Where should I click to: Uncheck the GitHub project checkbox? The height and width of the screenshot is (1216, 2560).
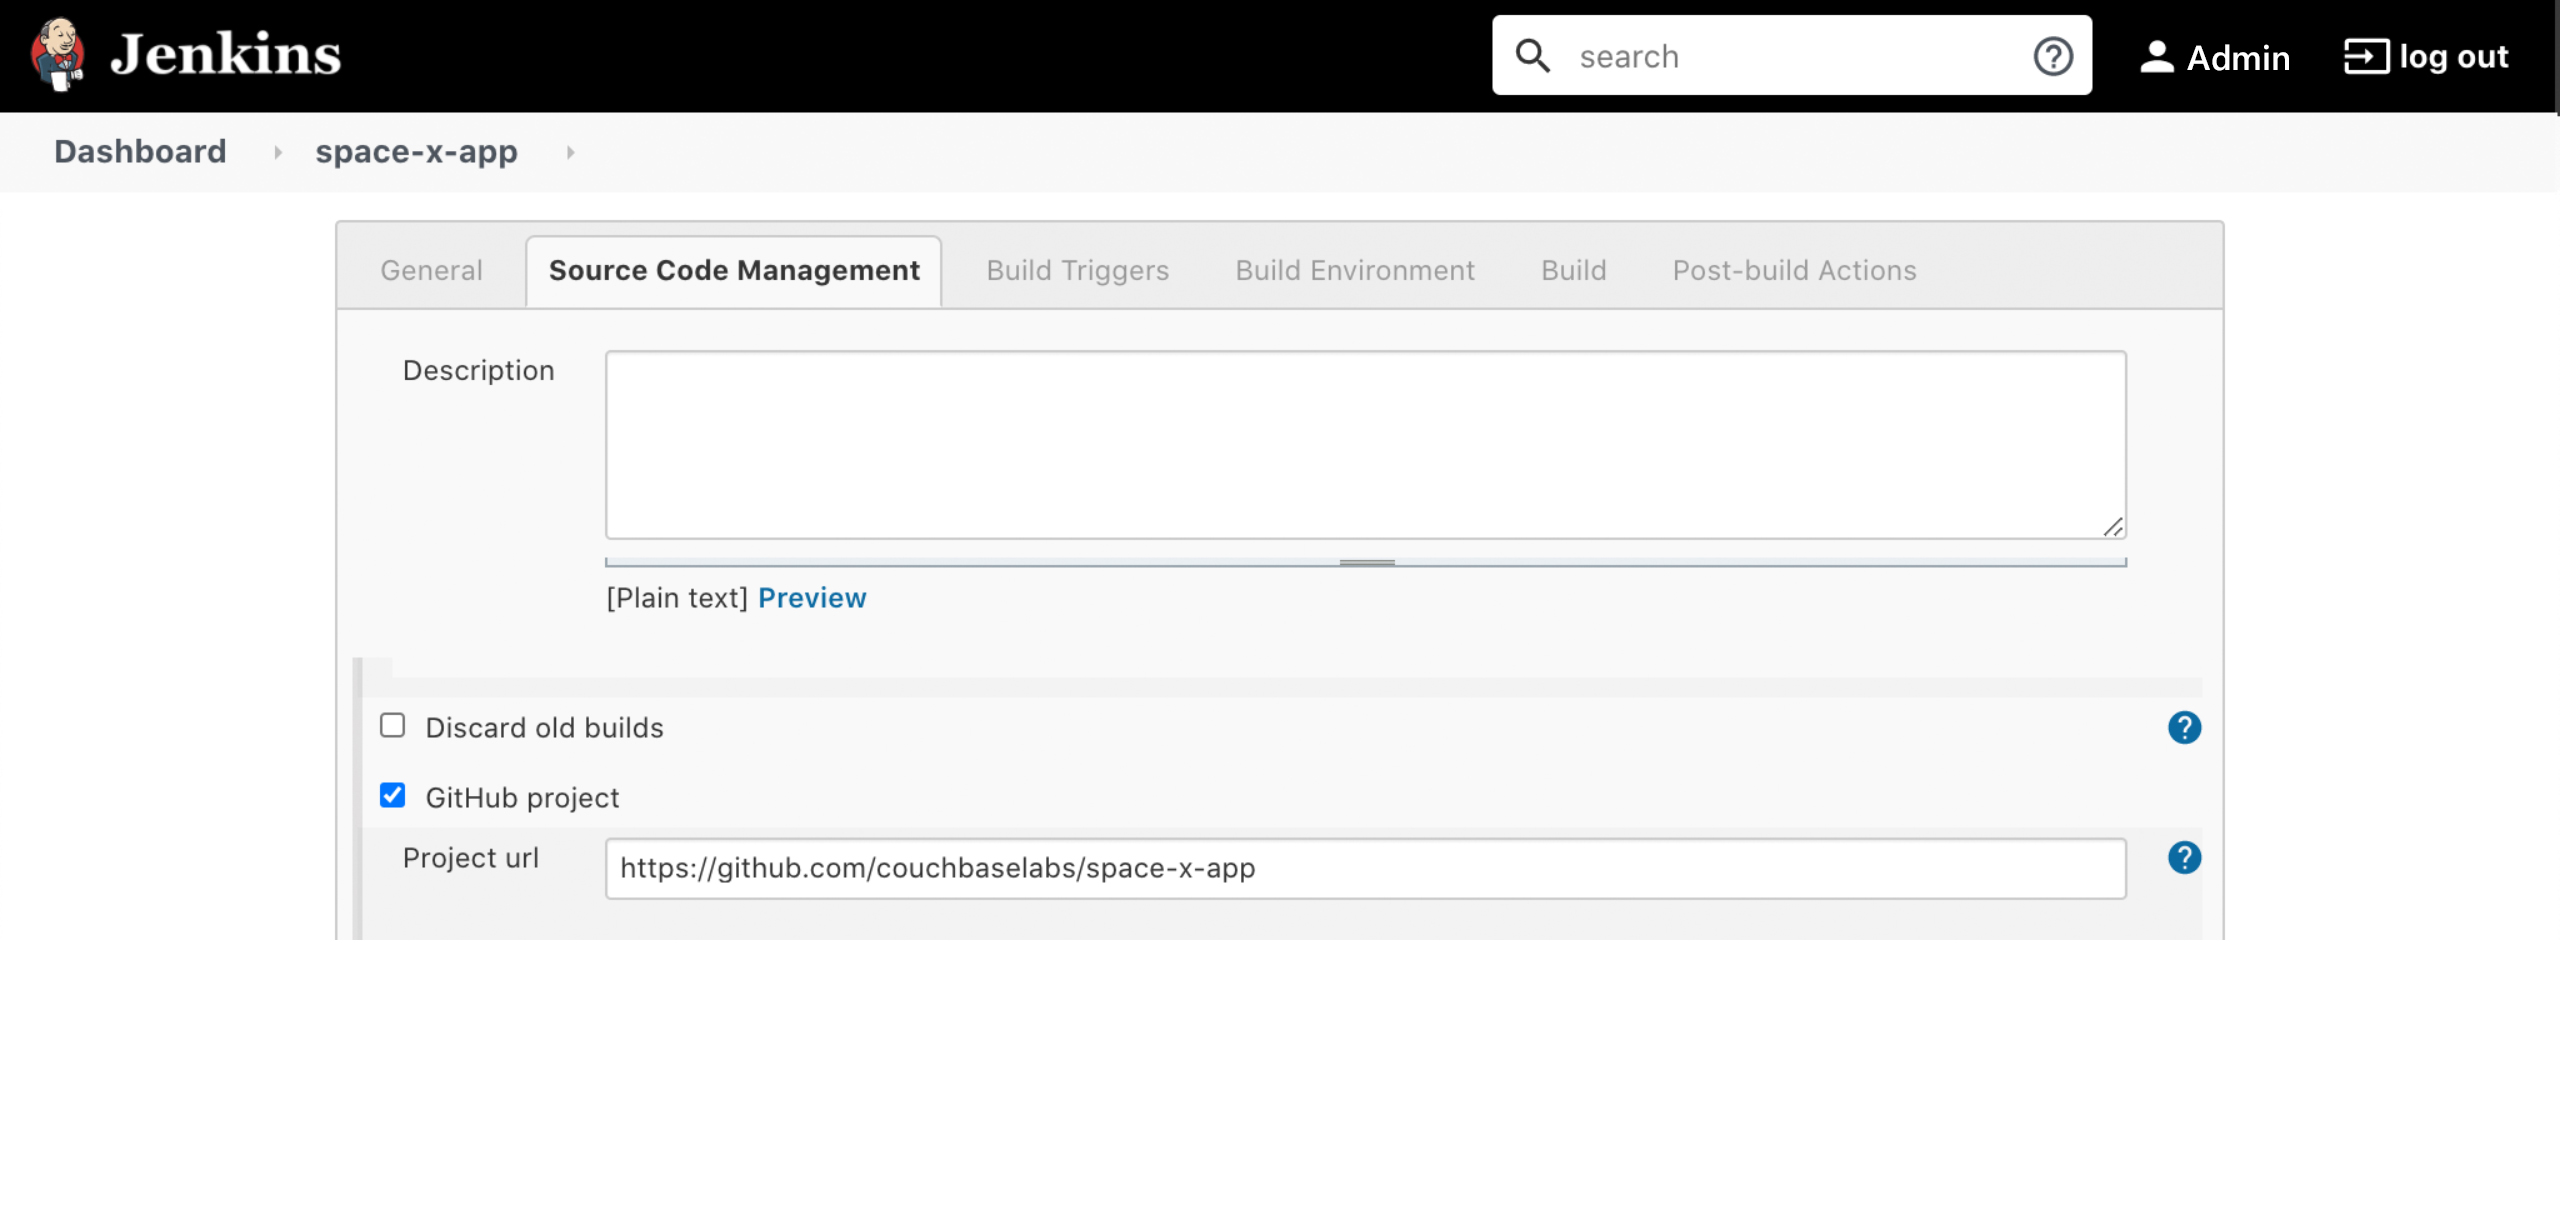tap(392, 795)
